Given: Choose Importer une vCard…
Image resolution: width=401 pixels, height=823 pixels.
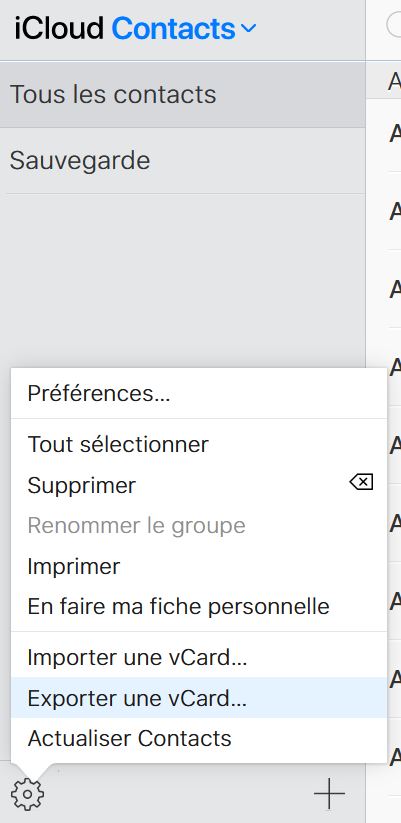Looking at the screenshot, I should click(x=199, y=657).
